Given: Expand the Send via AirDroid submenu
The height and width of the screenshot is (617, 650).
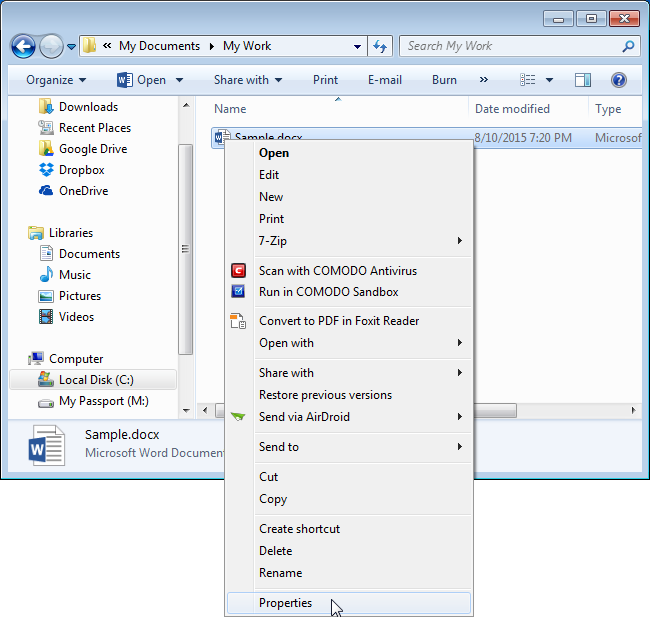Looking at the screenshot, I should coord(348,417).
